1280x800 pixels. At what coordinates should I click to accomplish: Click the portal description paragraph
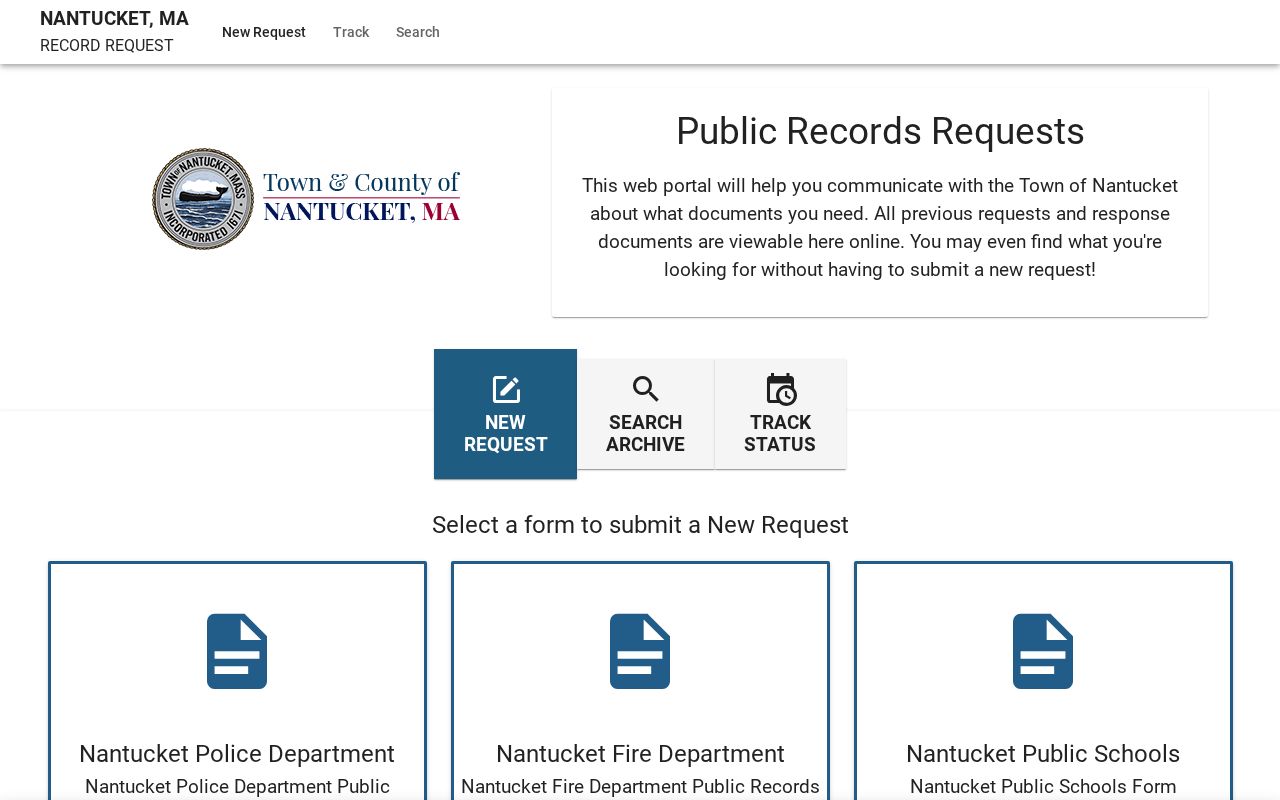(880, 228)
